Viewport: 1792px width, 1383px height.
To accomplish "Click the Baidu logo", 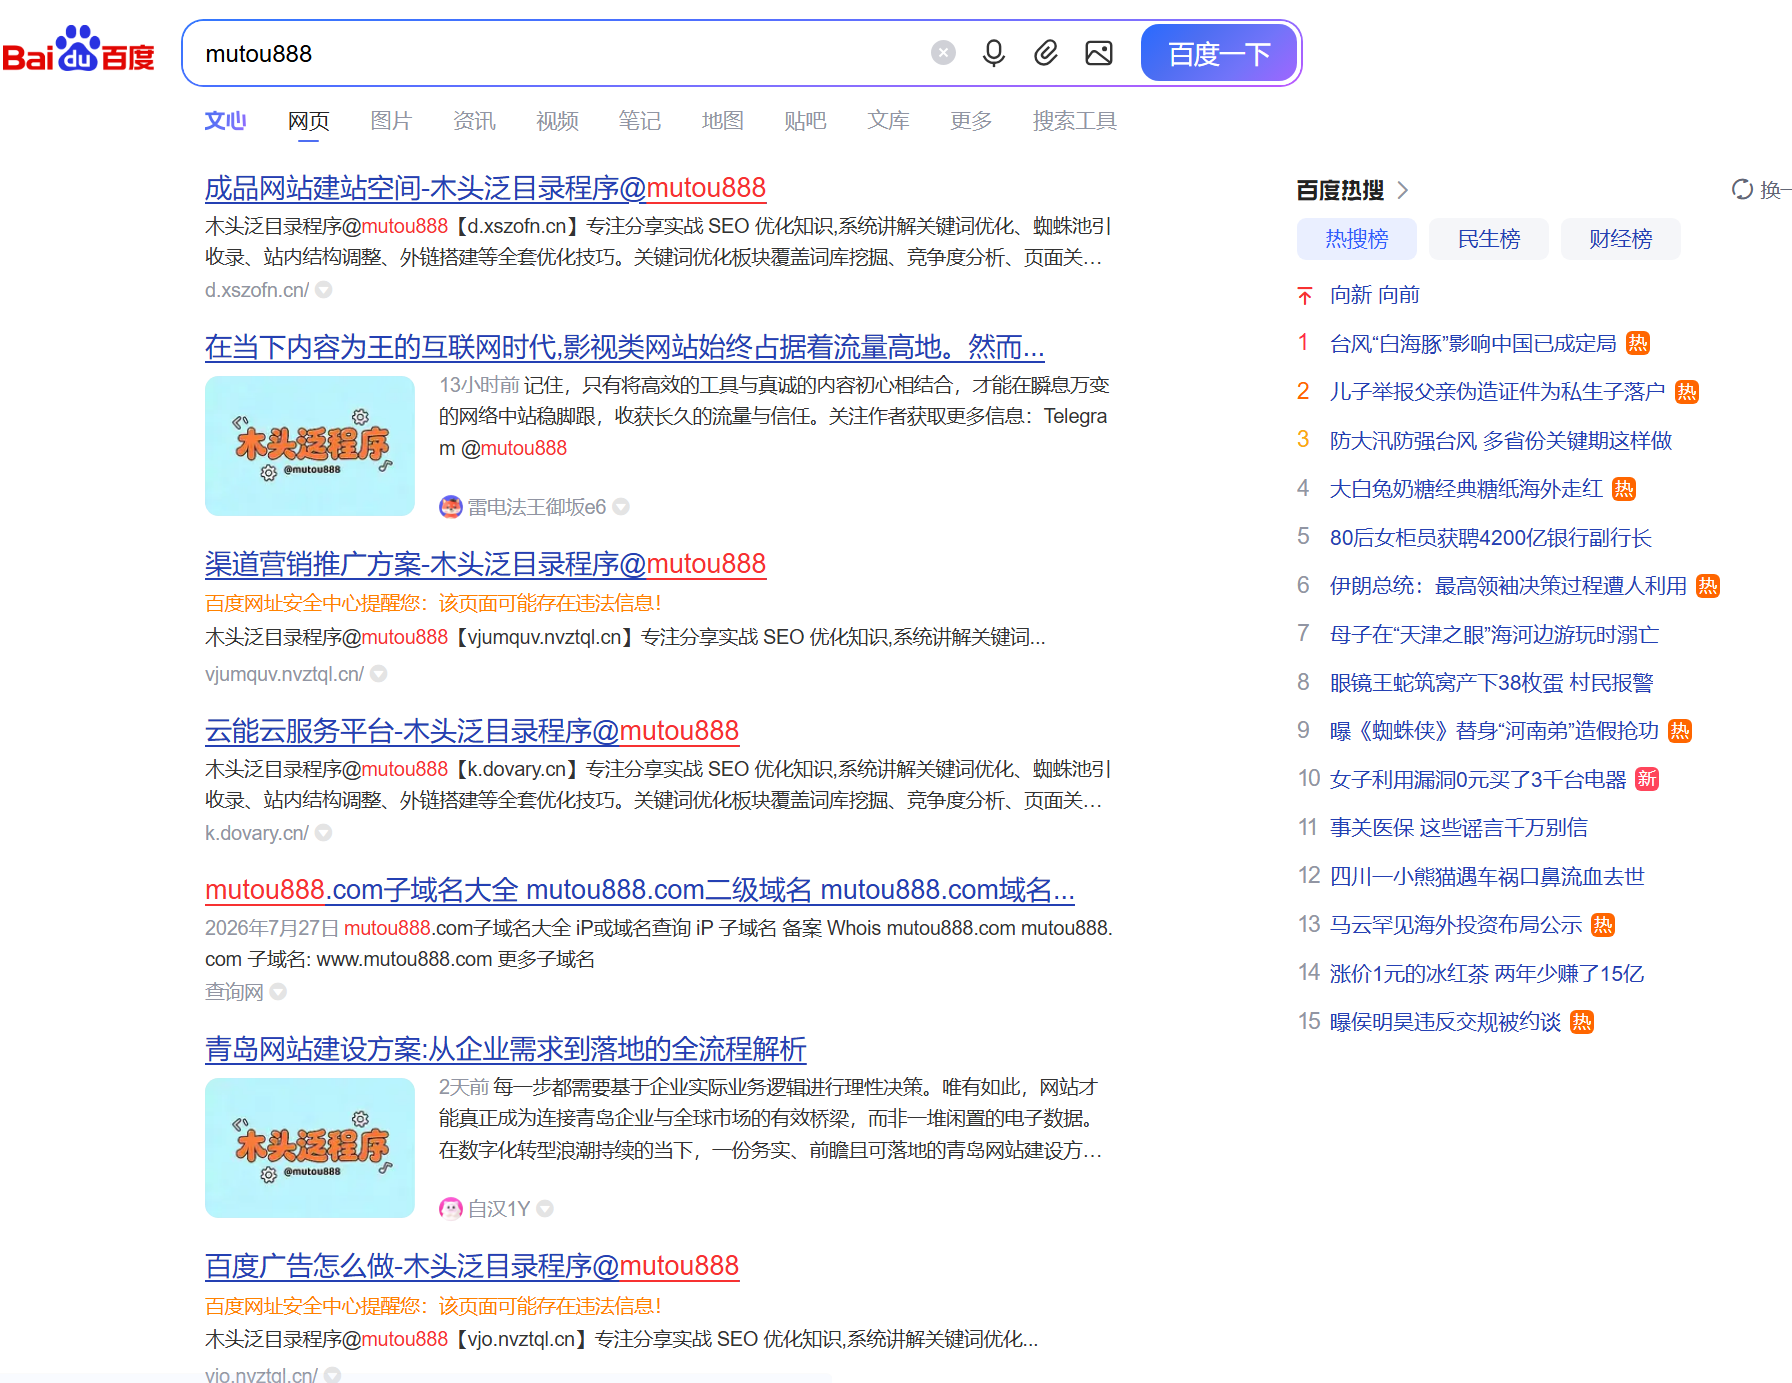I will pyautogui.click(x=78, y=50).
